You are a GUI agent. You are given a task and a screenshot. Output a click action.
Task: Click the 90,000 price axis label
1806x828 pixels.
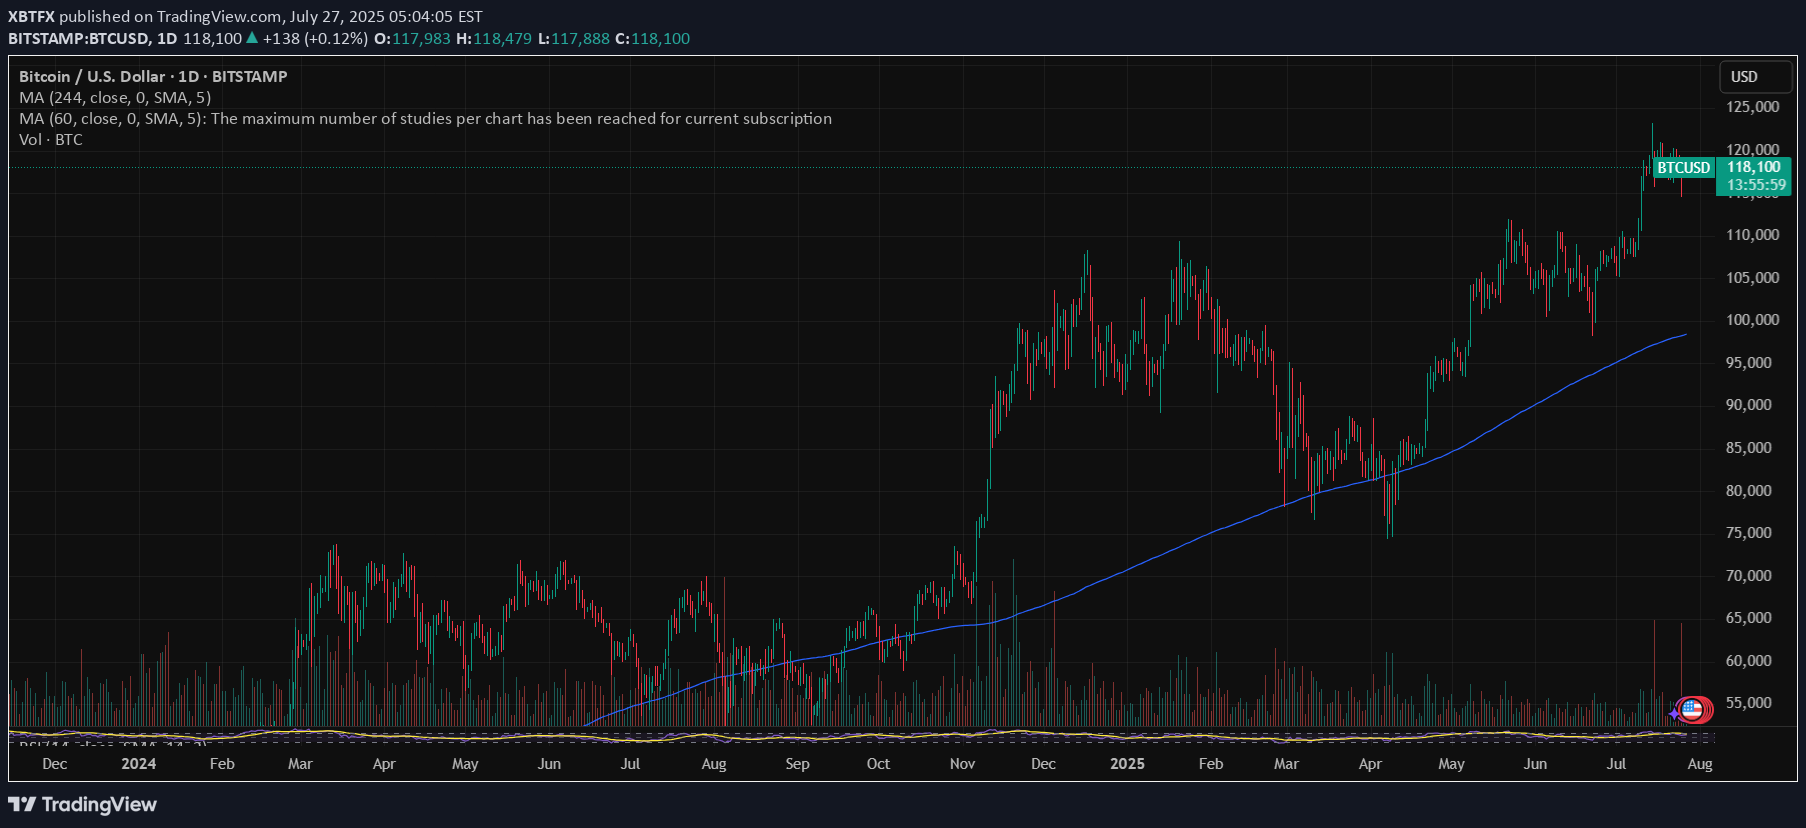coord(1749,405)
